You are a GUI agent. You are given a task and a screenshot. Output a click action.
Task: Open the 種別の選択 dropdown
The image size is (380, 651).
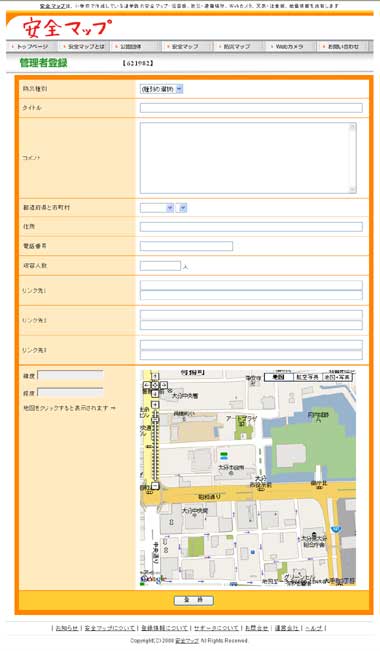[162, 89]
